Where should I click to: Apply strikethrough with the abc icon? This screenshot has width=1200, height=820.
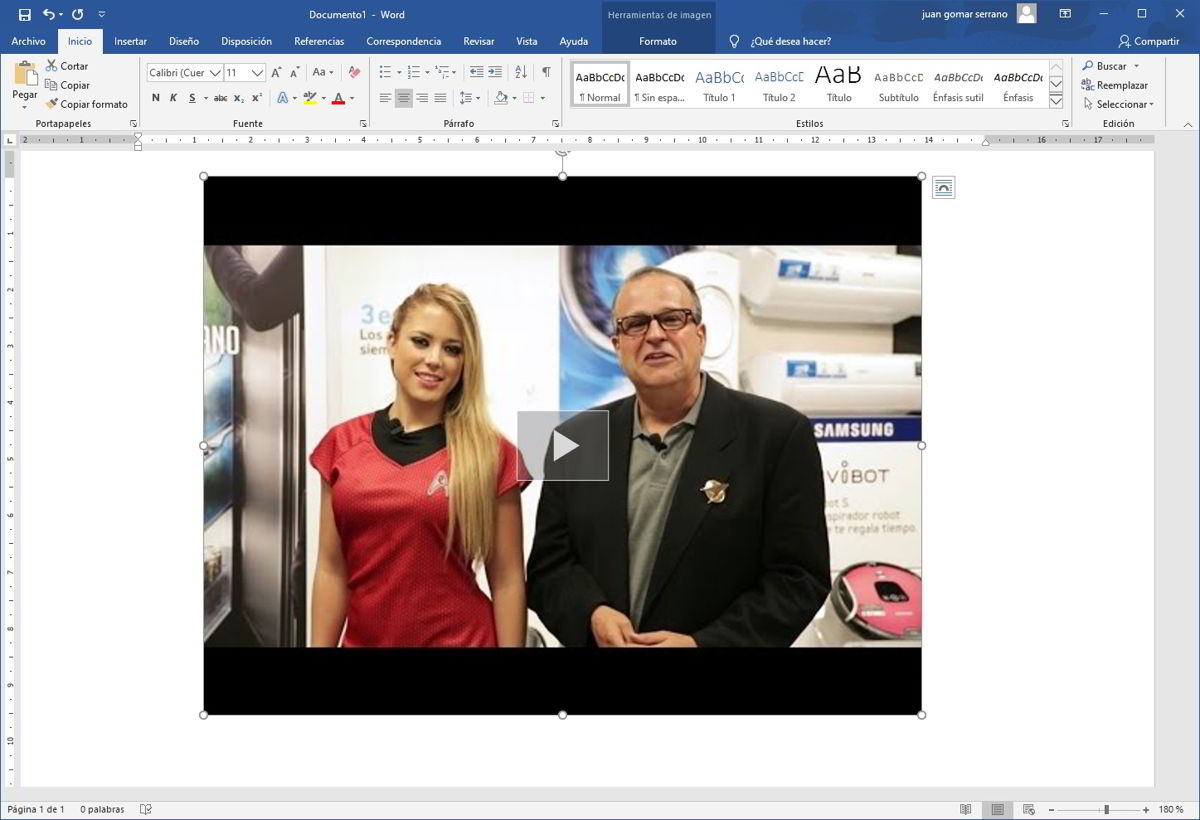[x=220, y=99]
